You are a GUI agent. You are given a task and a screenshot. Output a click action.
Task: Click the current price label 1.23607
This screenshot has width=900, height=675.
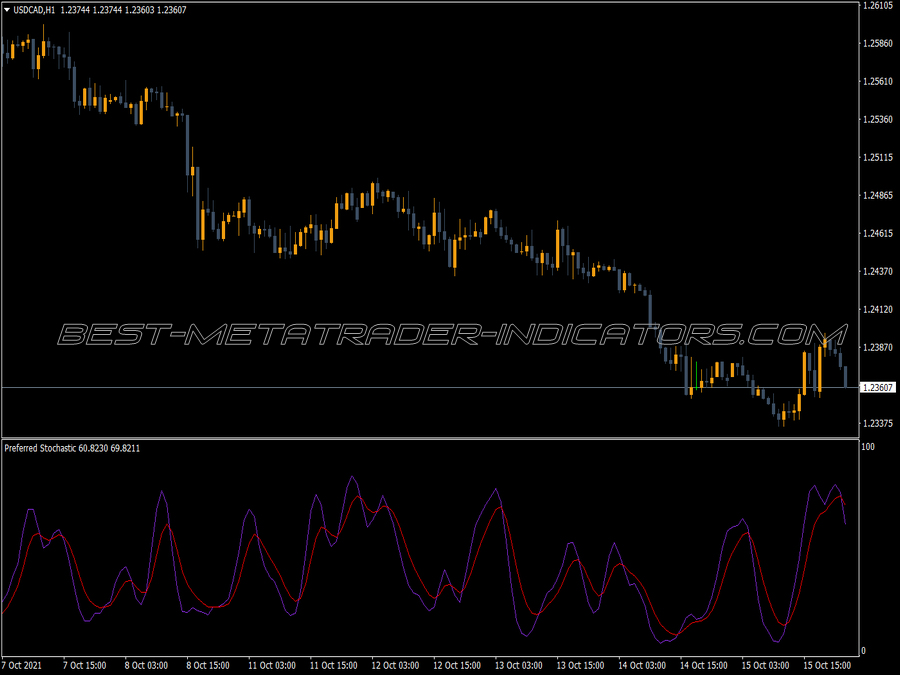tap(878, 387)
